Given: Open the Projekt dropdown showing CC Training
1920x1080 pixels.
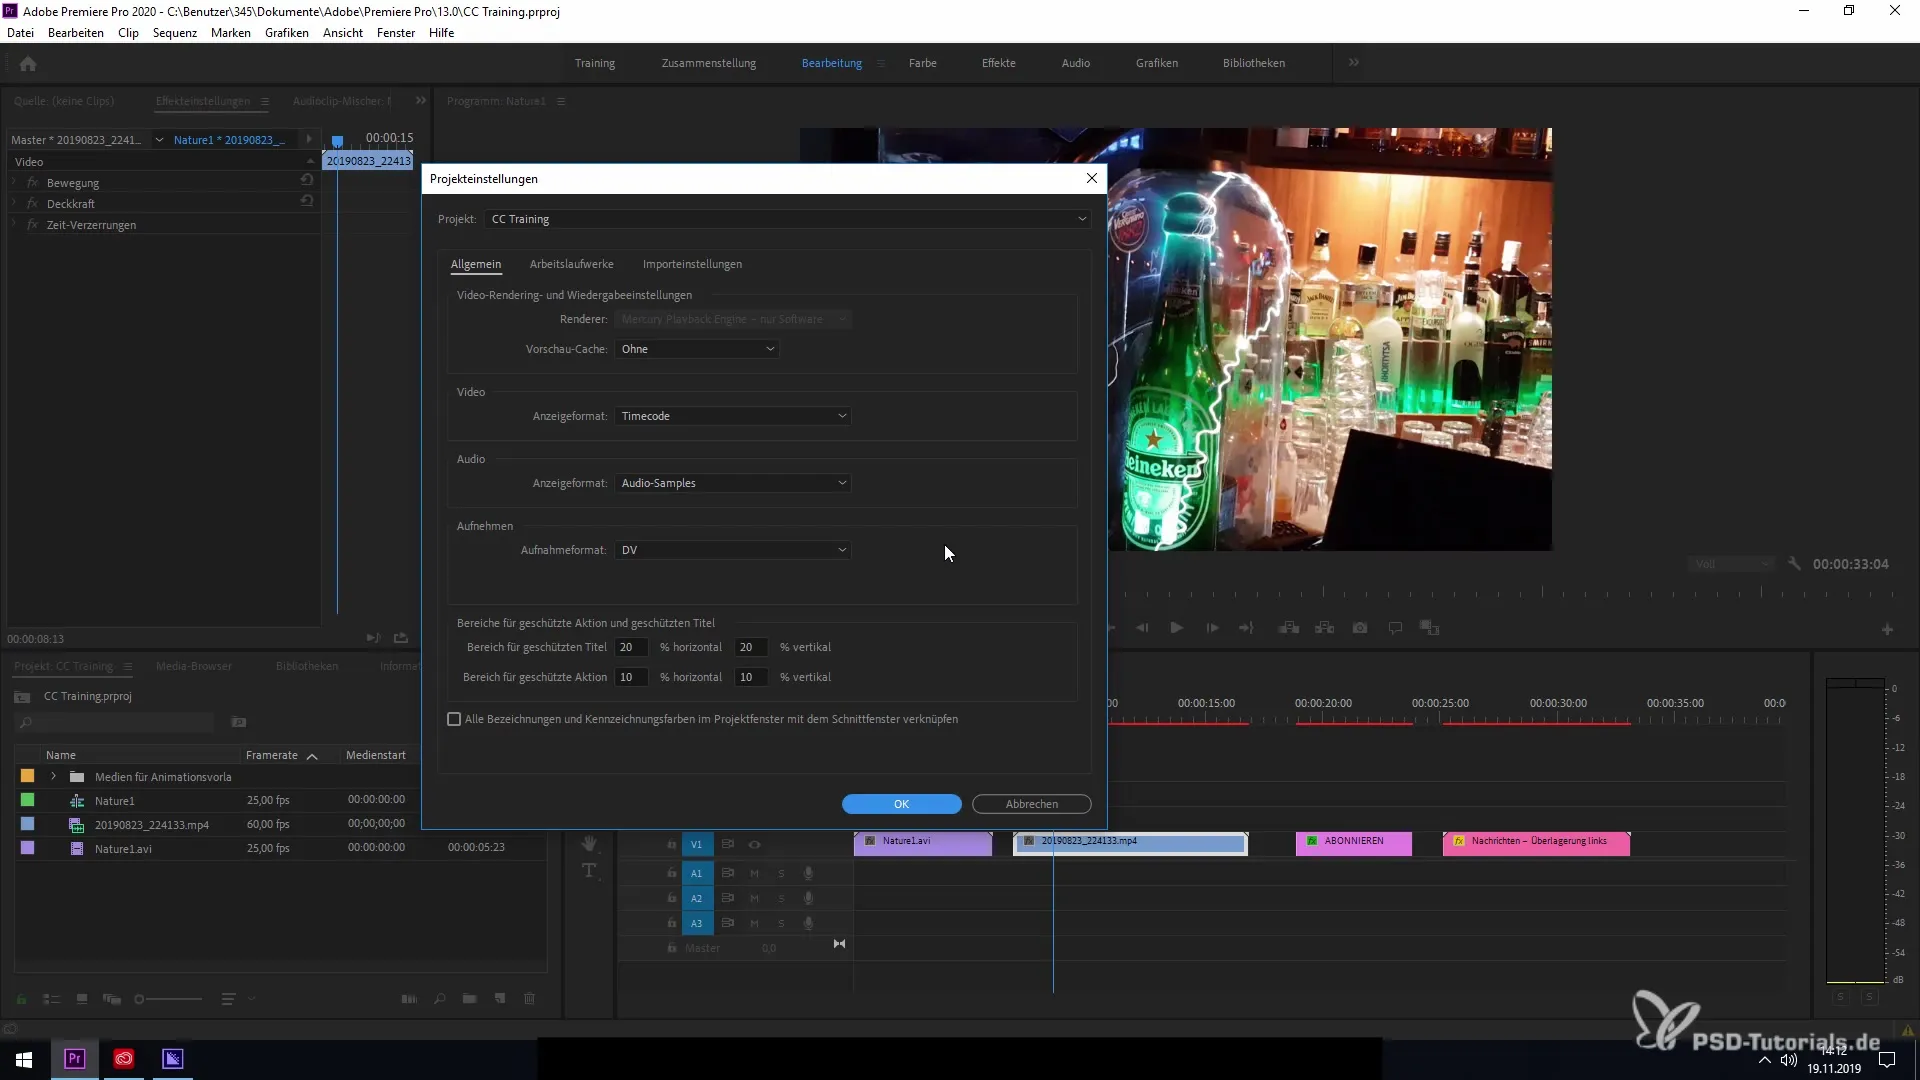Looking at the screenshot, I should coord(788,219).
